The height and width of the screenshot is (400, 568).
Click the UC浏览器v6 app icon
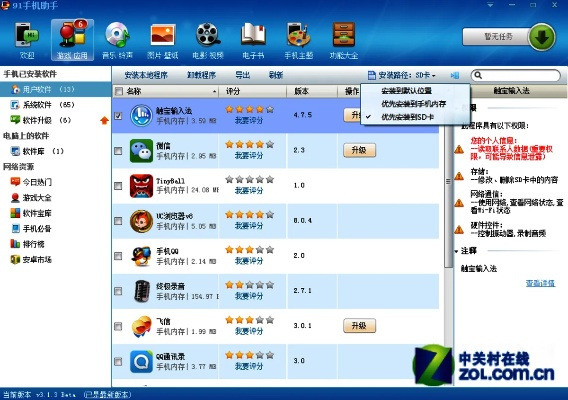tap(141, 221)
